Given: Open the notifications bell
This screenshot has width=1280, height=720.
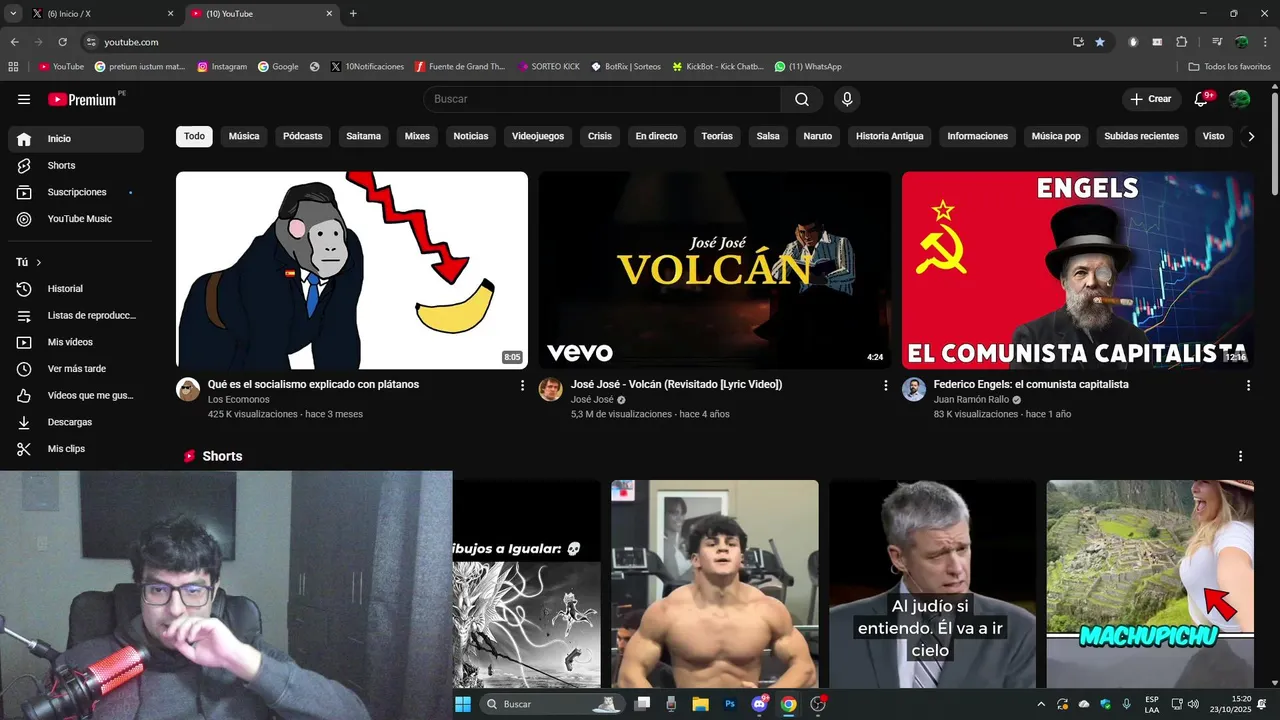Looking at the screenshot, I should point(1203,99).
